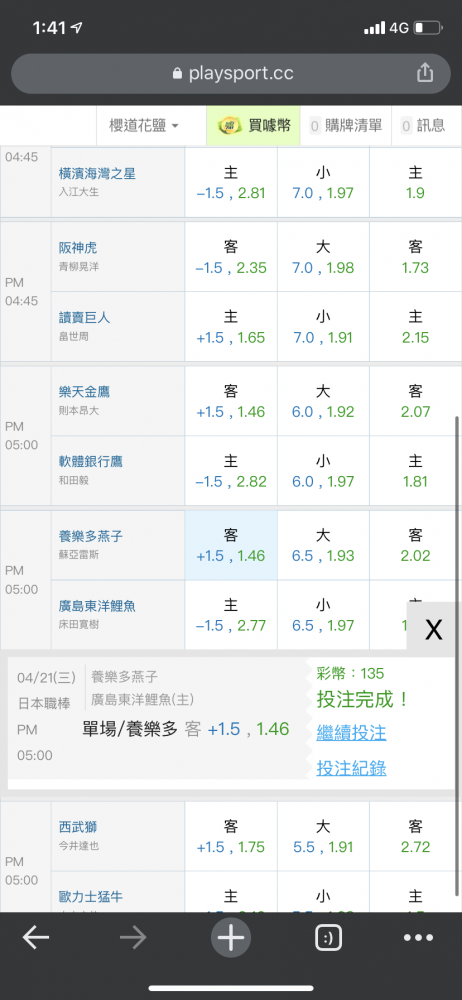Tap the lock icon beside playsport.cc
Screen dimensions: 462x1000
pyautogui.click(x=177, y=74)
